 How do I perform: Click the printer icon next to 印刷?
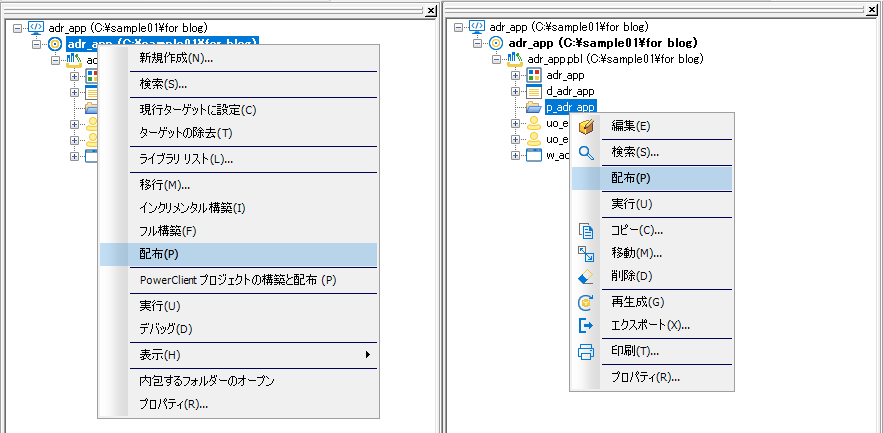tap(587, 351)
